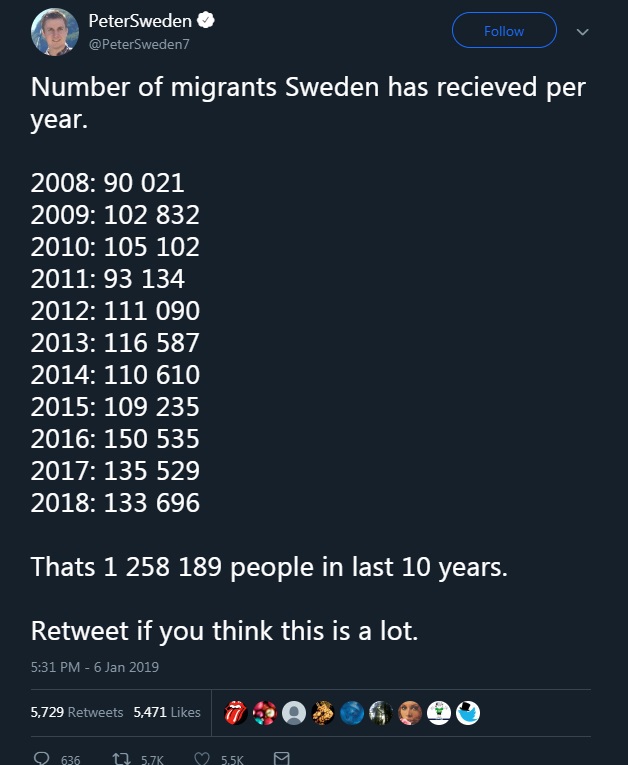This screenshot has width=628, height=765.
Task: Click the blue globe liker avatar
Action: [352, 713]
